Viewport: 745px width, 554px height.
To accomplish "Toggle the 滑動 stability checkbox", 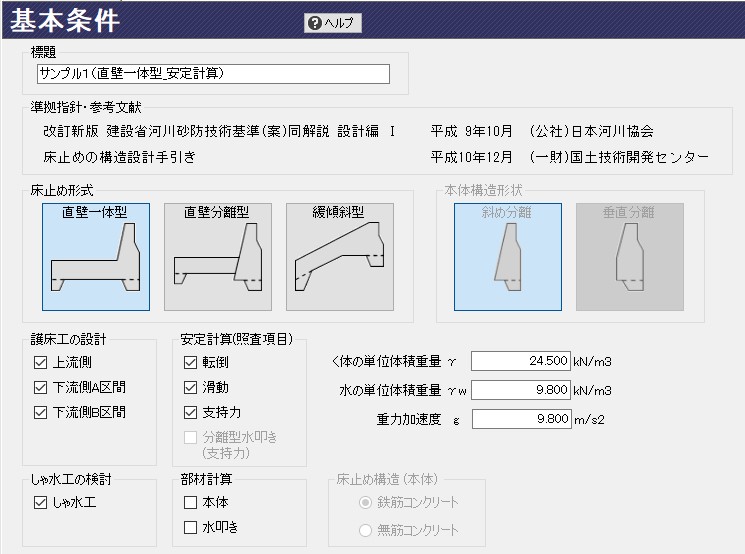I will (x=190, y=387).
